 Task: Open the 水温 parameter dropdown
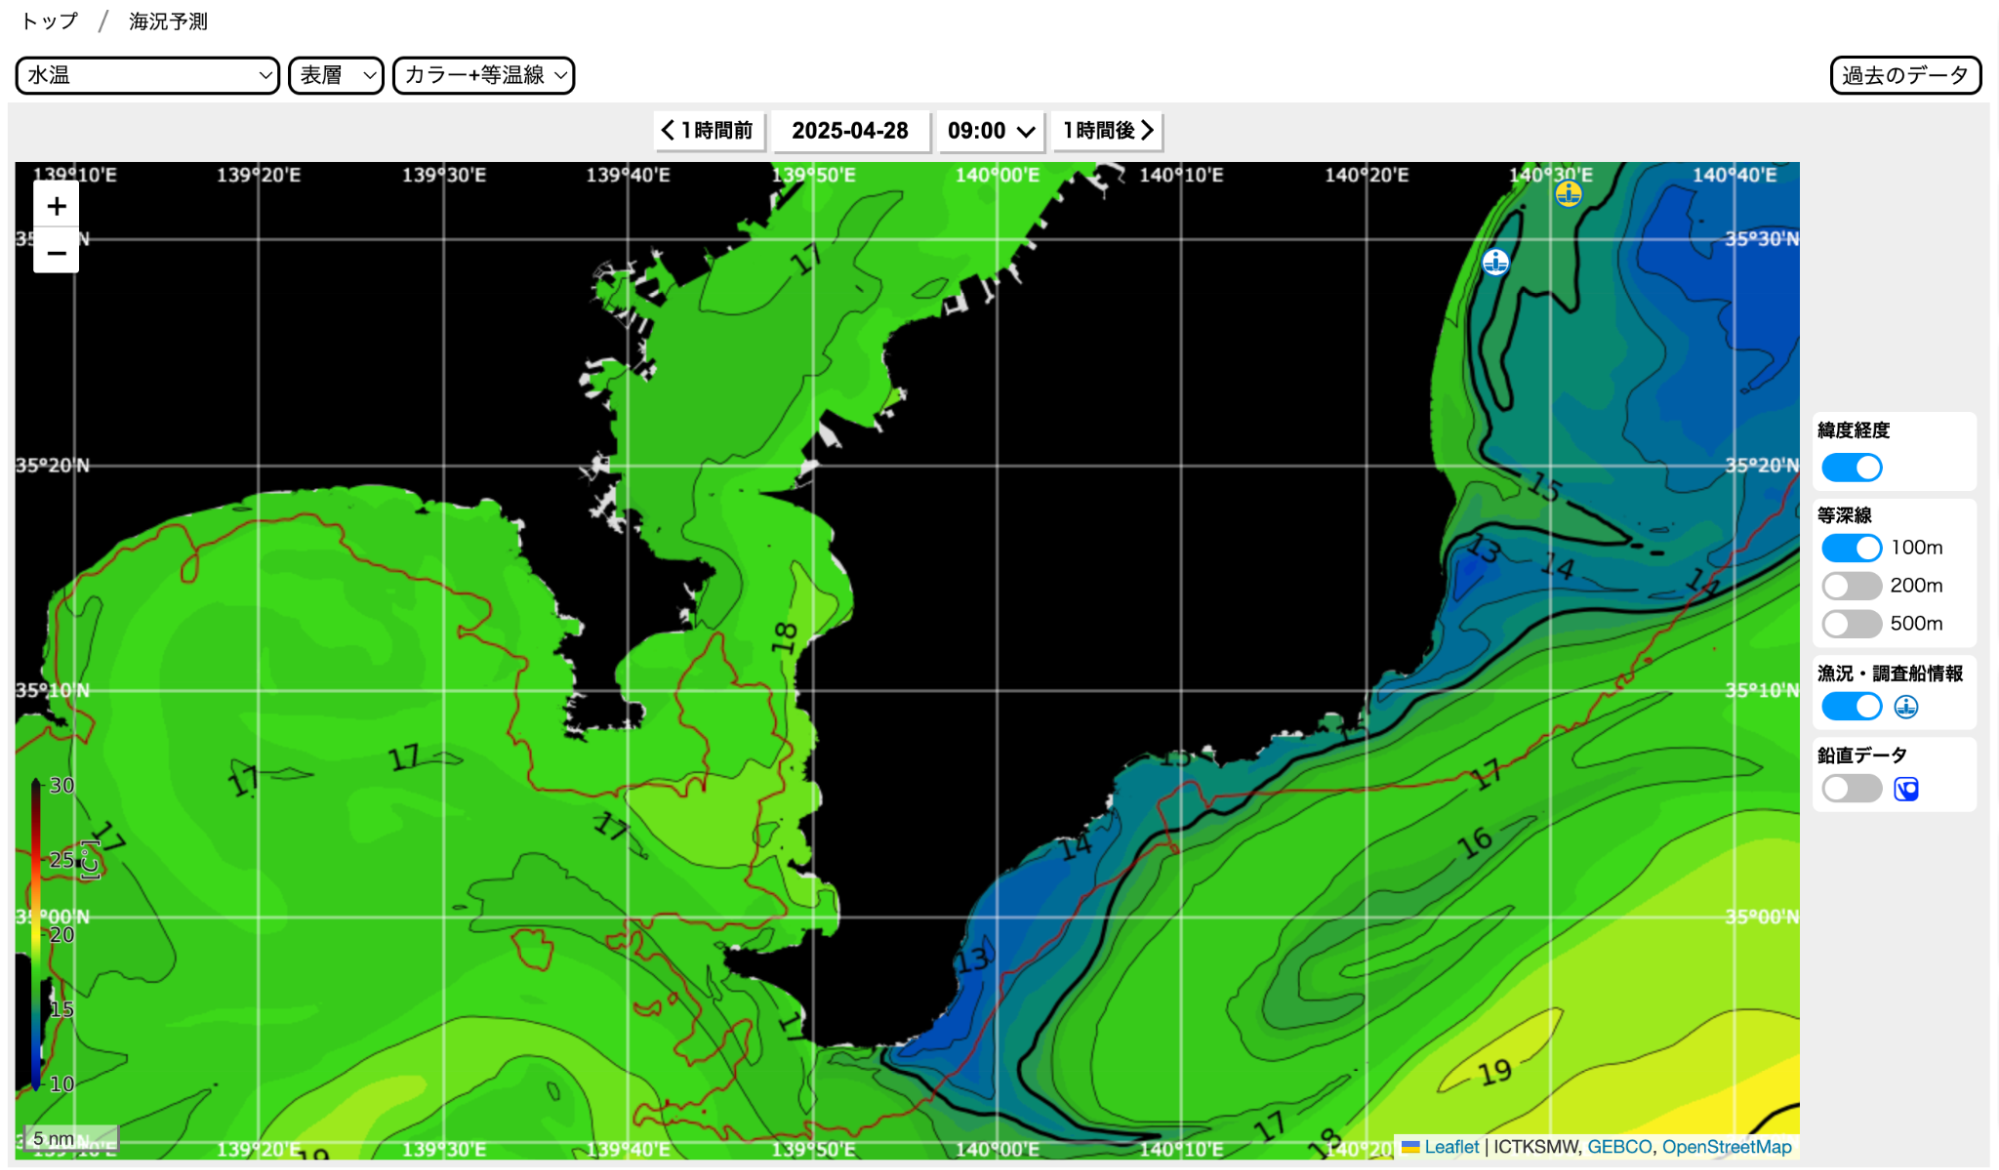click(147, 75)
